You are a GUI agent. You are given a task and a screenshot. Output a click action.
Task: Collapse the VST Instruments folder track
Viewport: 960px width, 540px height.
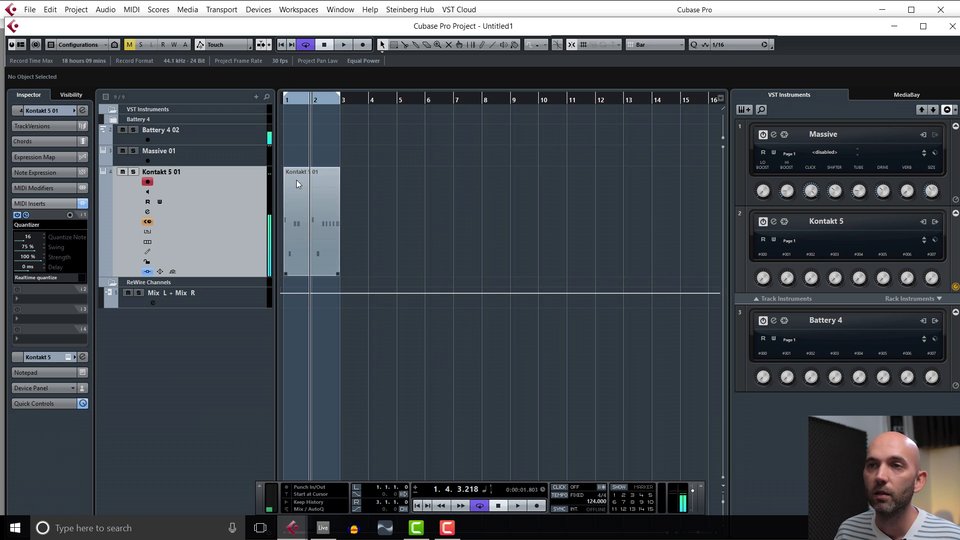[x=113, y=110]
